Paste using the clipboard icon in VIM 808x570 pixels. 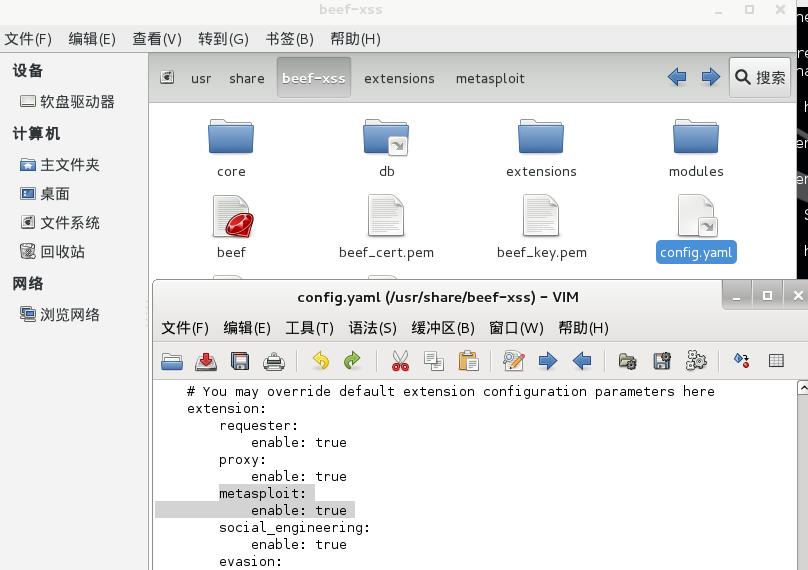[468, 361]
